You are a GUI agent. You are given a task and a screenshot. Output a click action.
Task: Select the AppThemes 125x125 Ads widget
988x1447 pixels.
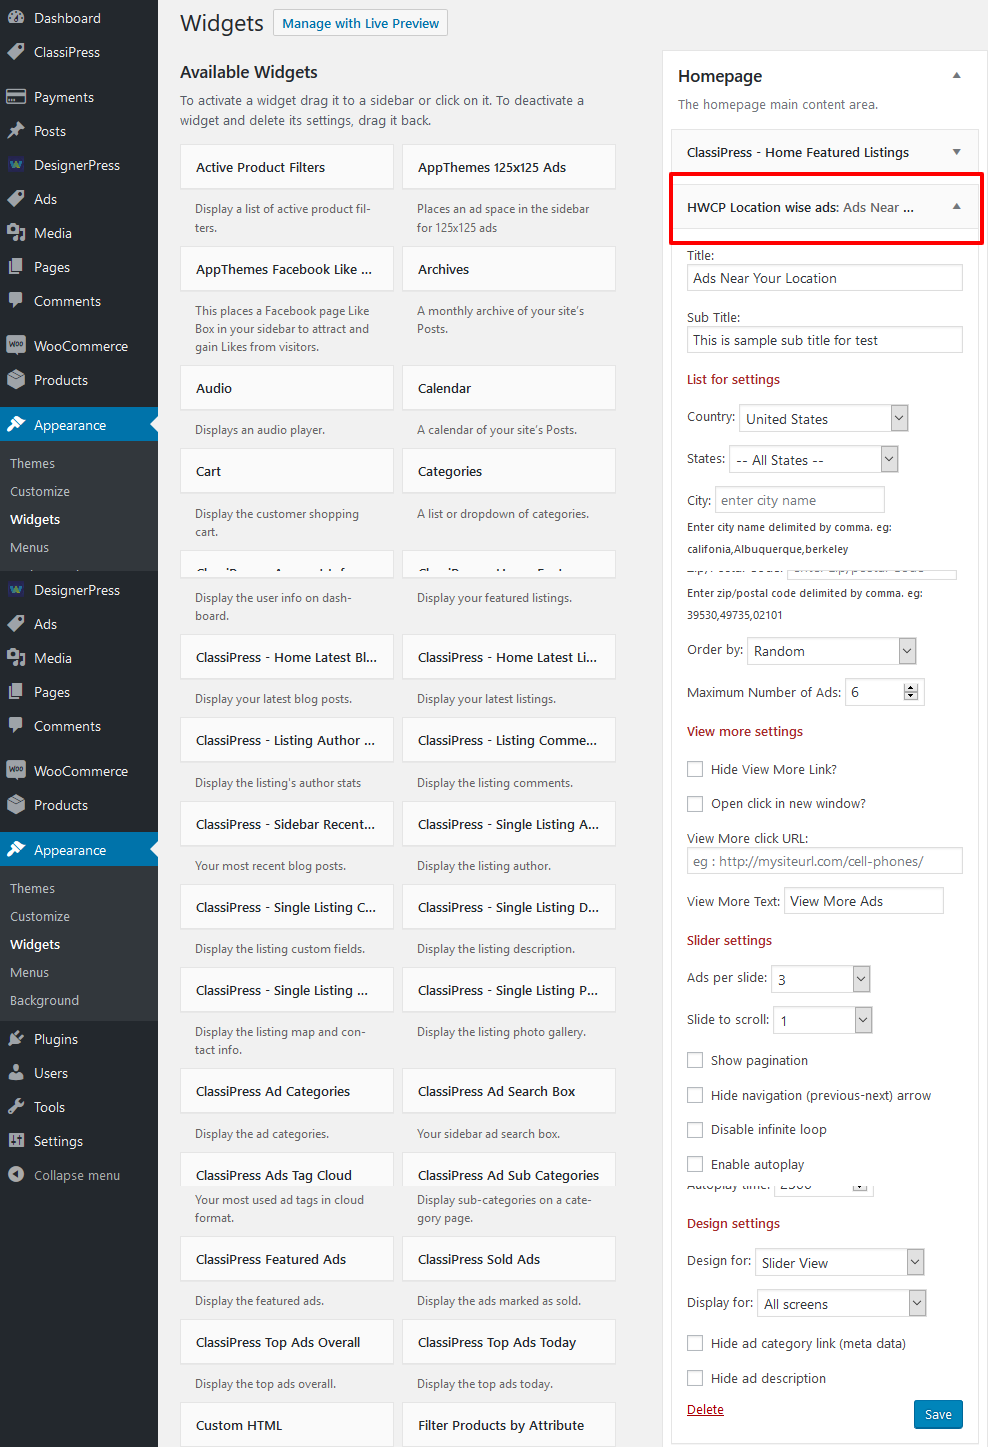point(509,167)
